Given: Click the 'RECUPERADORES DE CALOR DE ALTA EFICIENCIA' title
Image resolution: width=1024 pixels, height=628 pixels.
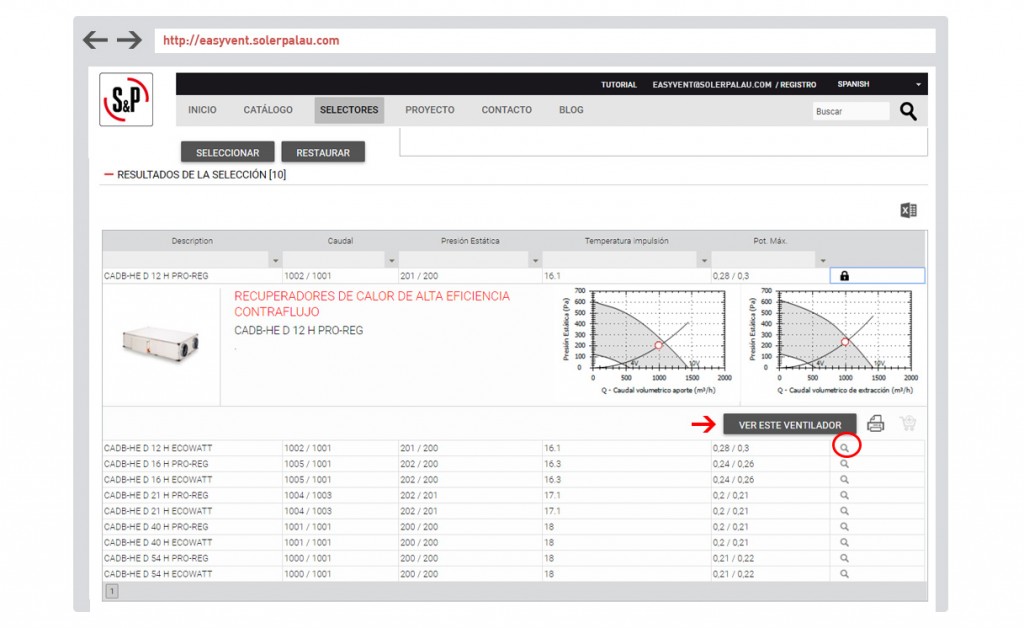Looking at the screenshot, I should pyautogui.click(x=372, y=304).
